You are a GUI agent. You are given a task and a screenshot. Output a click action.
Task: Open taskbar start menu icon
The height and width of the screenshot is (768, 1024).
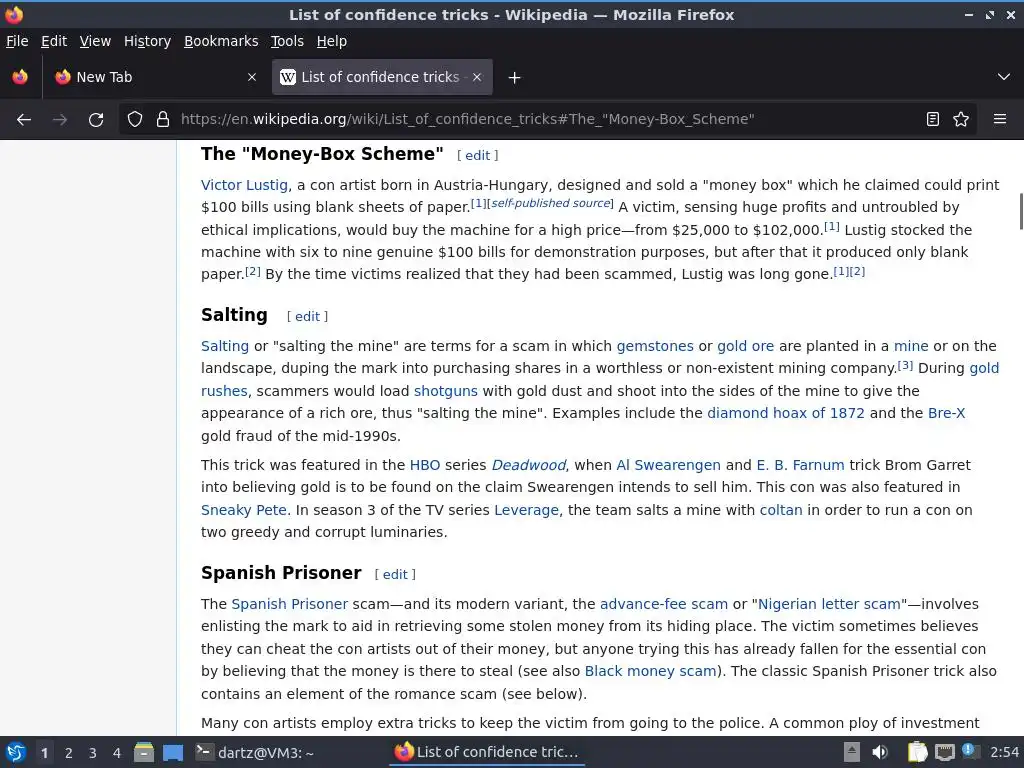pos(16,752)
